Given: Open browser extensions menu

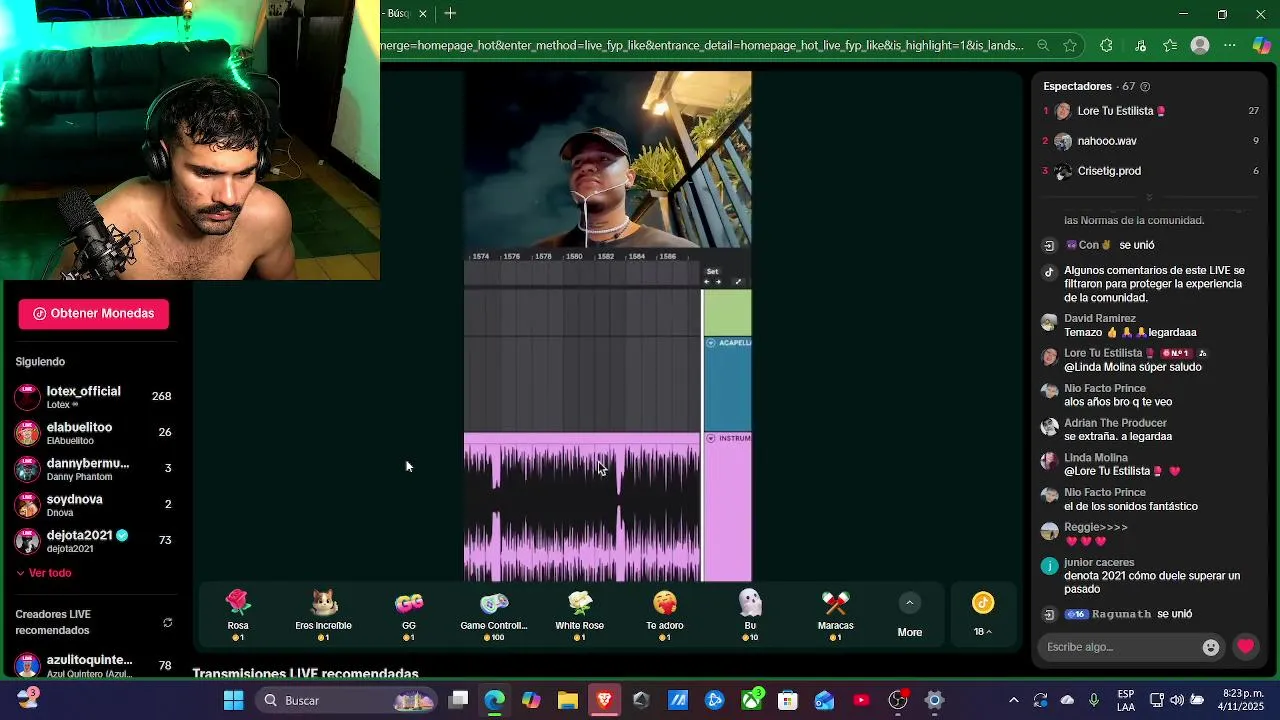Looking at the screenshot, I should point(1106,45).
